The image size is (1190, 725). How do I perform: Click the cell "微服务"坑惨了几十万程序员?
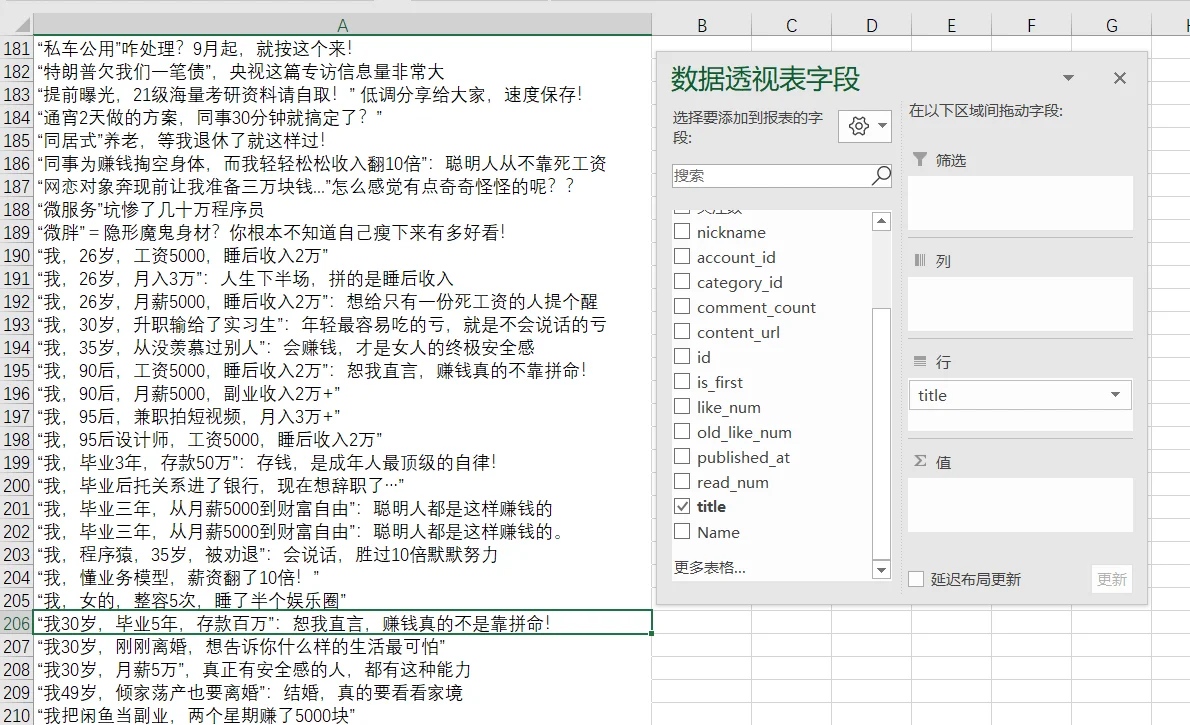pyautogui.click(x=342, y=210)
